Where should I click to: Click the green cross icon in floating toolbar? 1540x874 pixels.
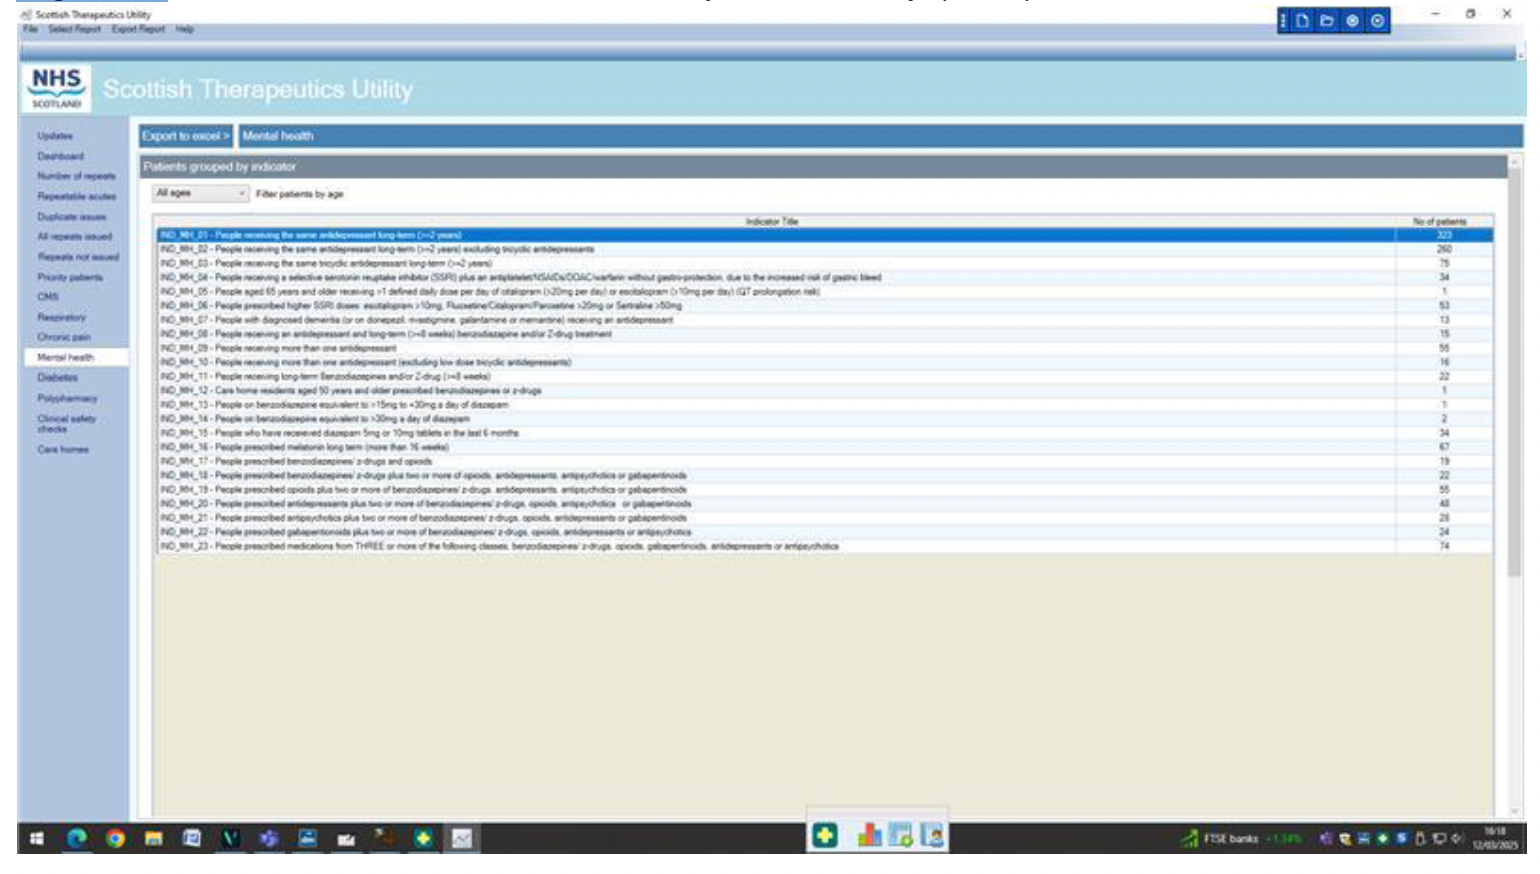pos(825,835)
